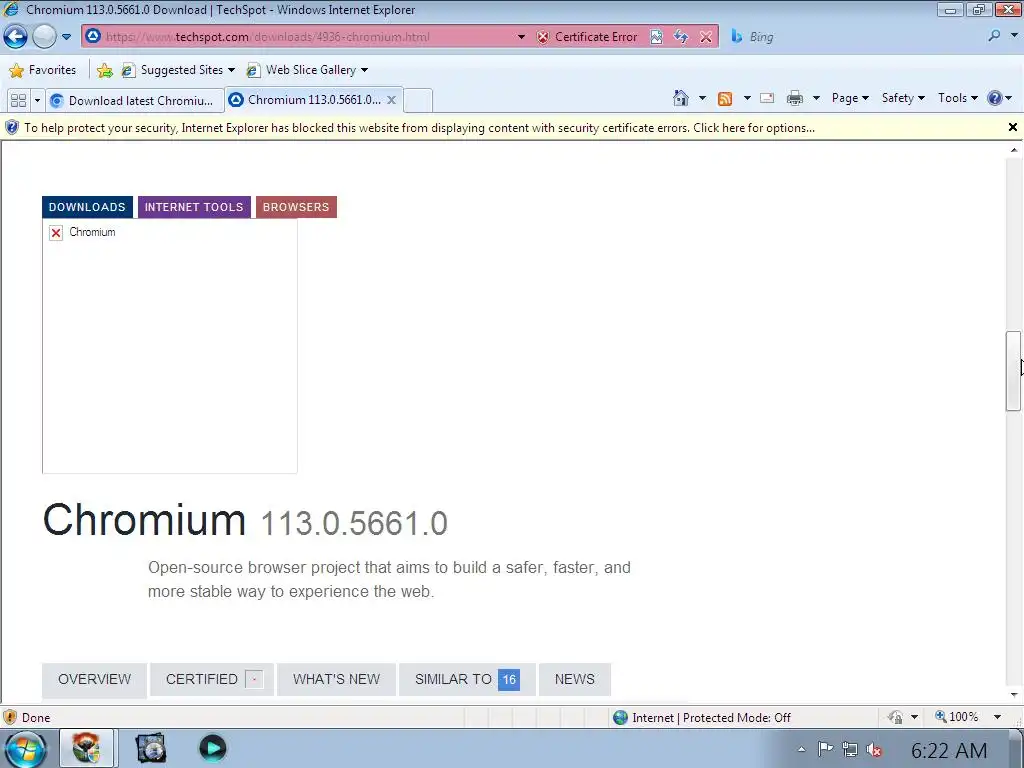Click the 6:22 AM system clock
Viewport: 1024px width, 768px height.
point(948,750)
